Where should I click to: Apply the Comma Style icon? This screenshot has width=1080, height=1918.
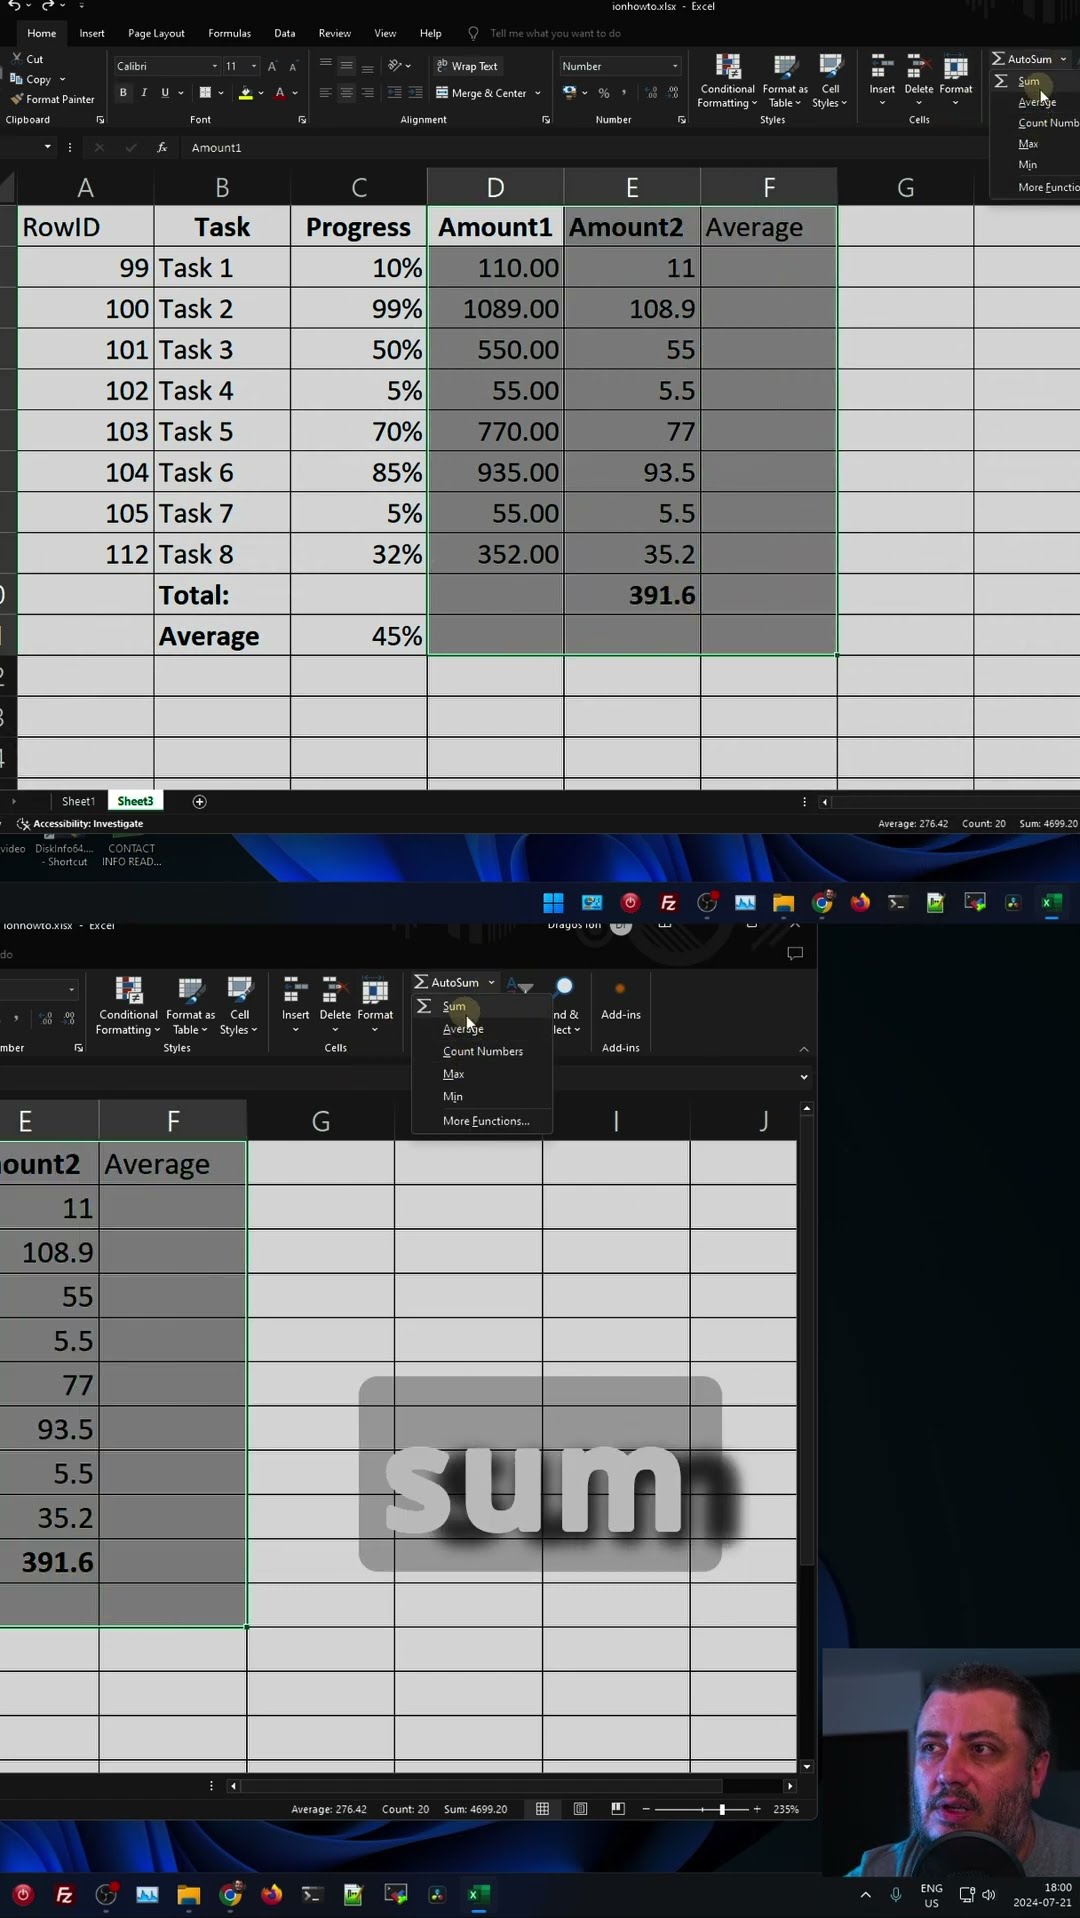click(624, 93)
